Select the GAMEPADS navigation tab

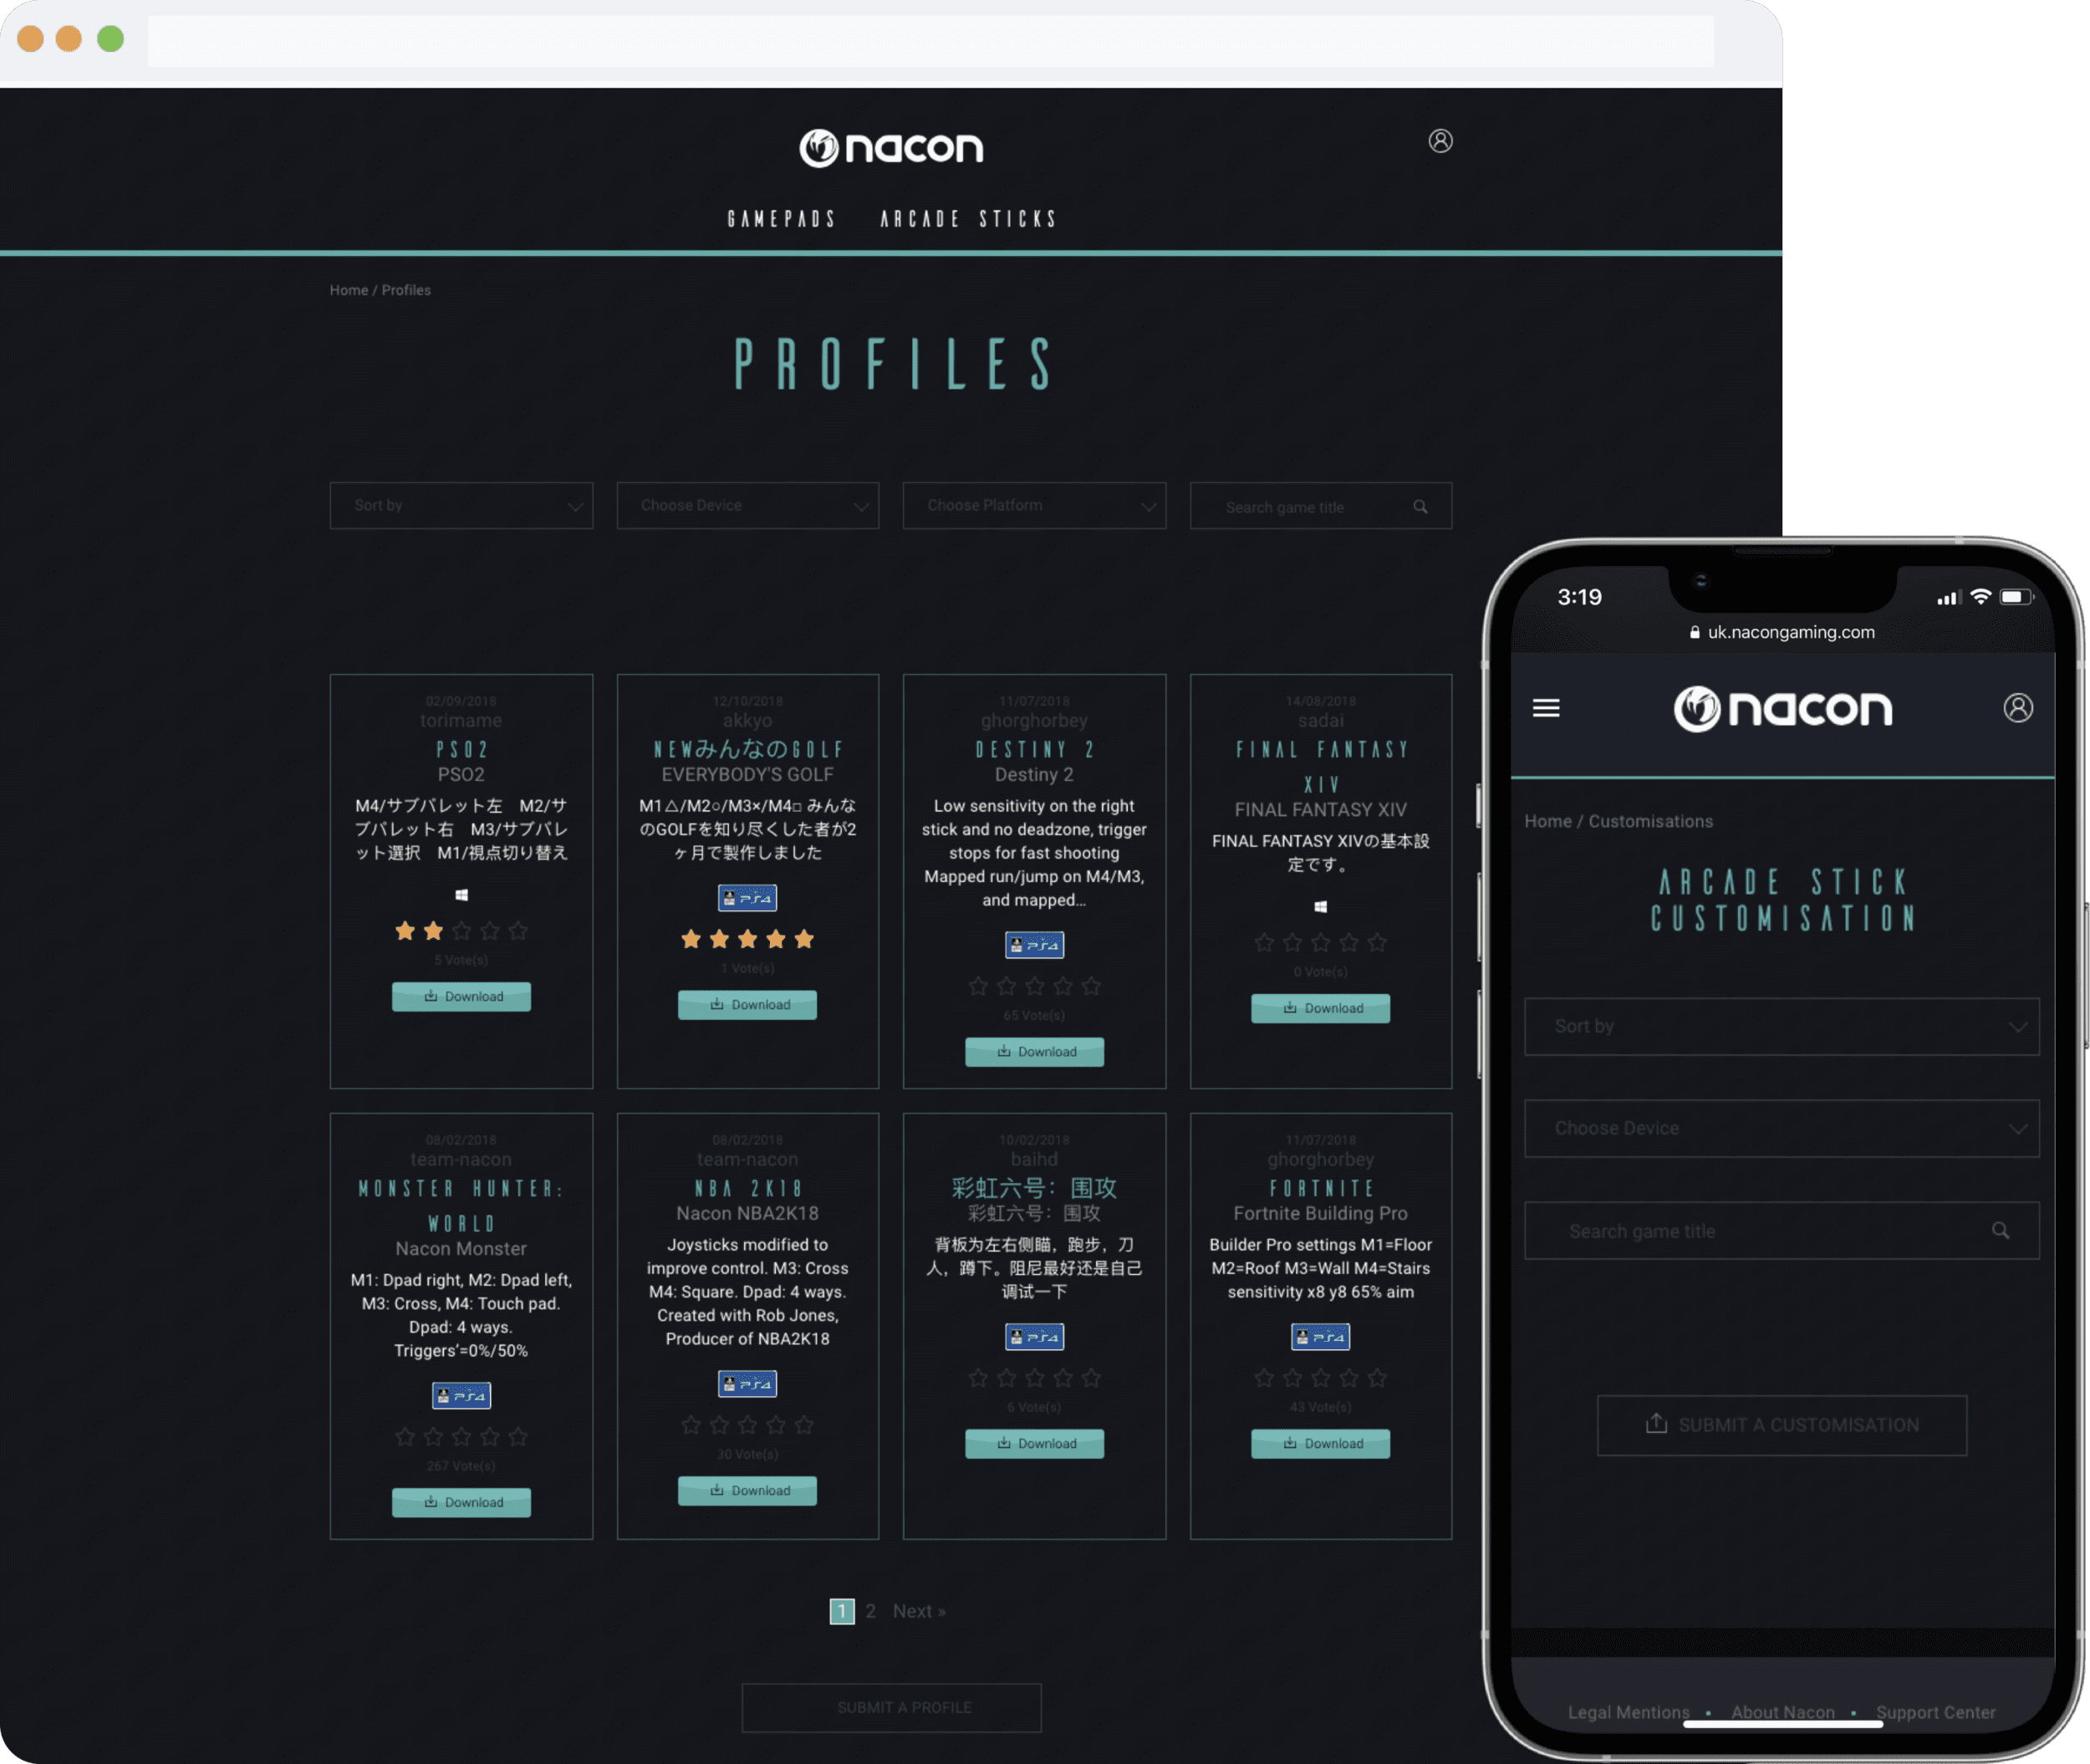781,217
